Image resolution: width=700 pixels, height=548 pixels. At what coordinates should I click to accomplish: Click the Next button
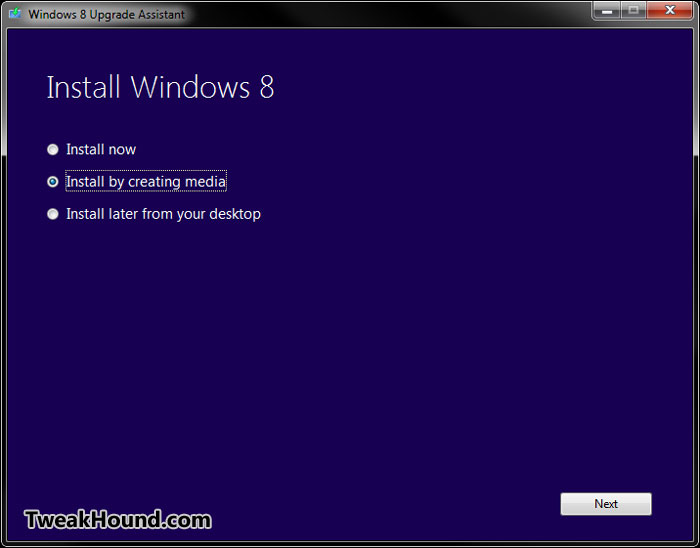(x=606, y=504)
